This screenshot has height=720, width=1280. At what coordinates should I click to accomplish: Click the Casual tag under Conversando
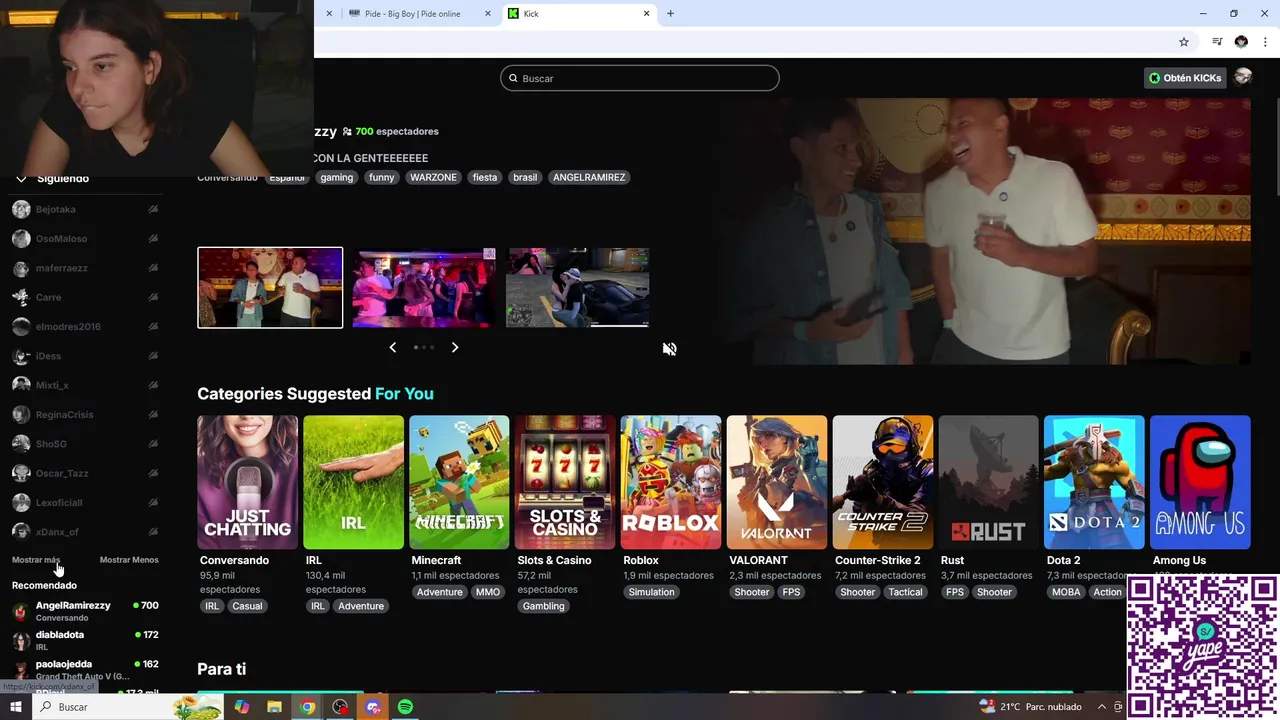pos(247,606)
